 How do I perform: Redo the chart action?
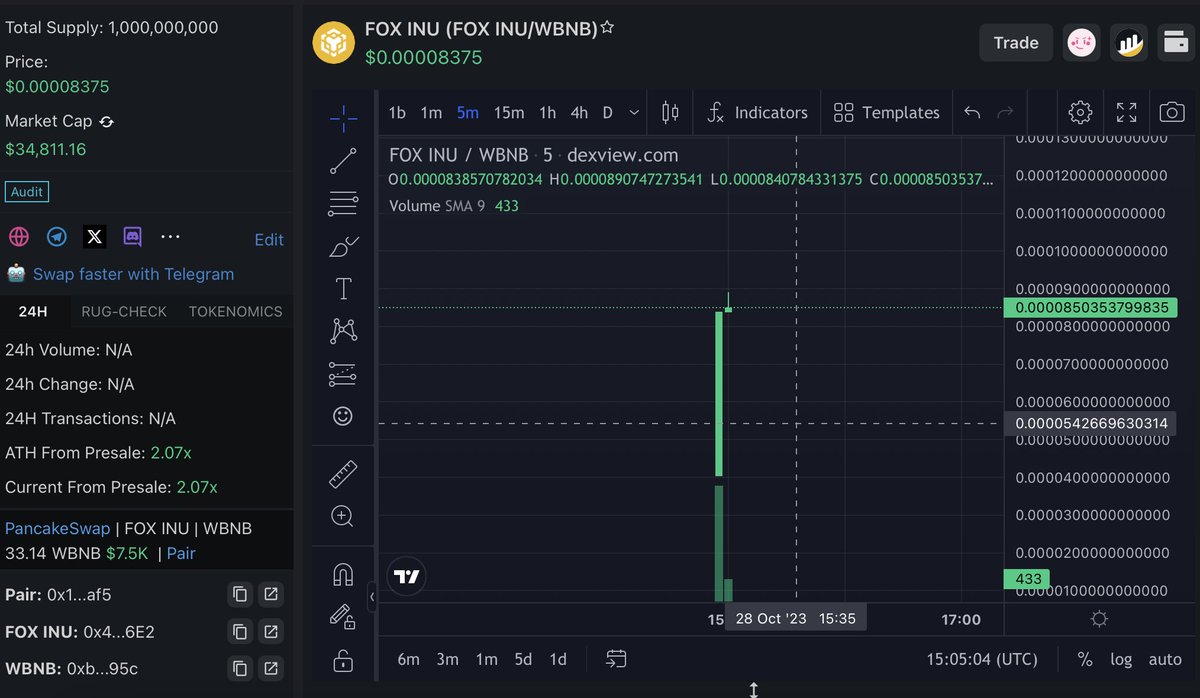click(x=1005, y=113)
